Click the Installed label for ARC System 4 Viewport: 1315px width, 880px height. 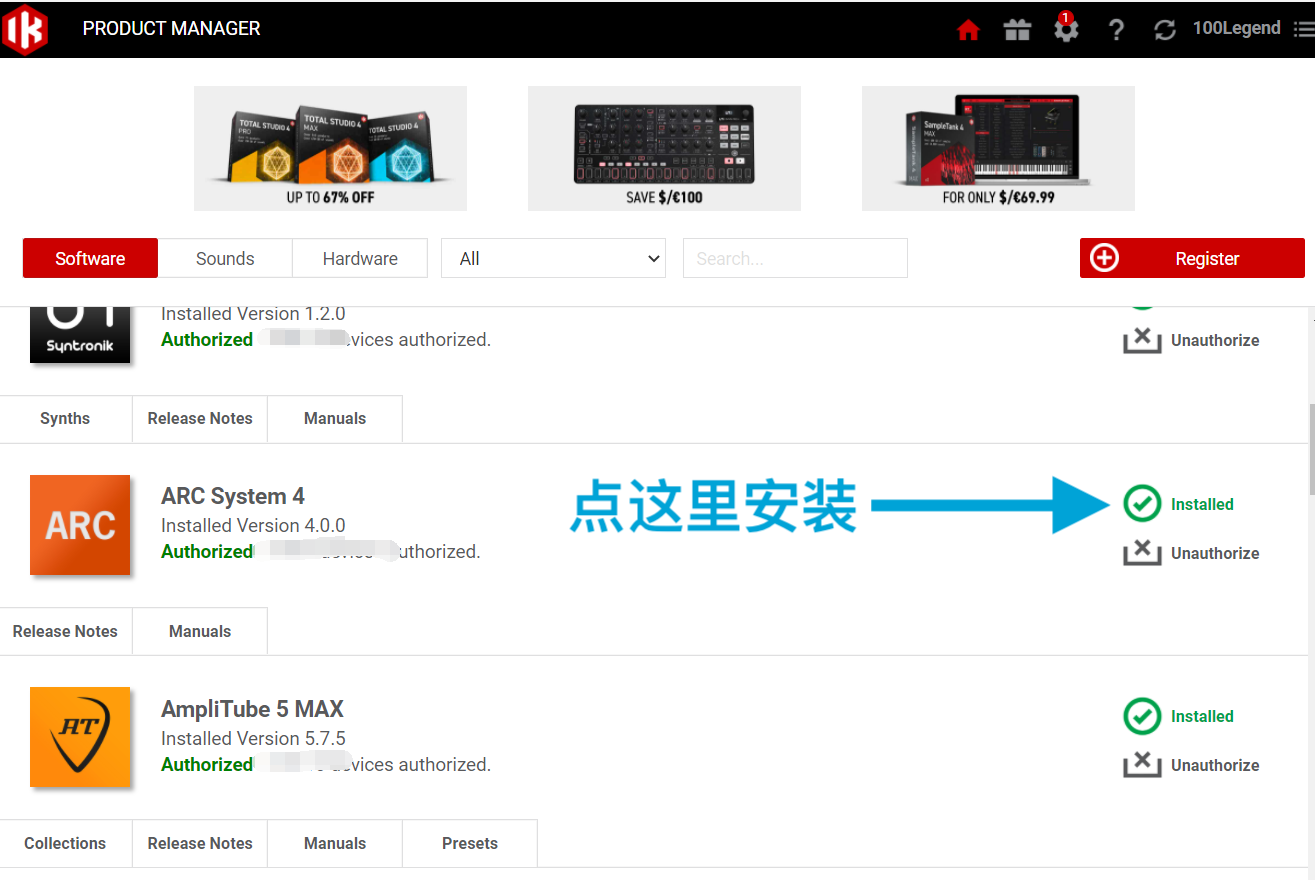click(x=1202, y=504)
